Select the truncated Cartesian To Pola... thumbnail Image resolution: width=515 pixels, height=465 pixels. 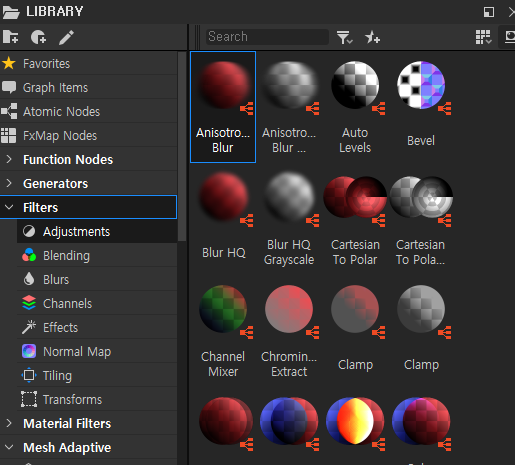pos(421,197)
